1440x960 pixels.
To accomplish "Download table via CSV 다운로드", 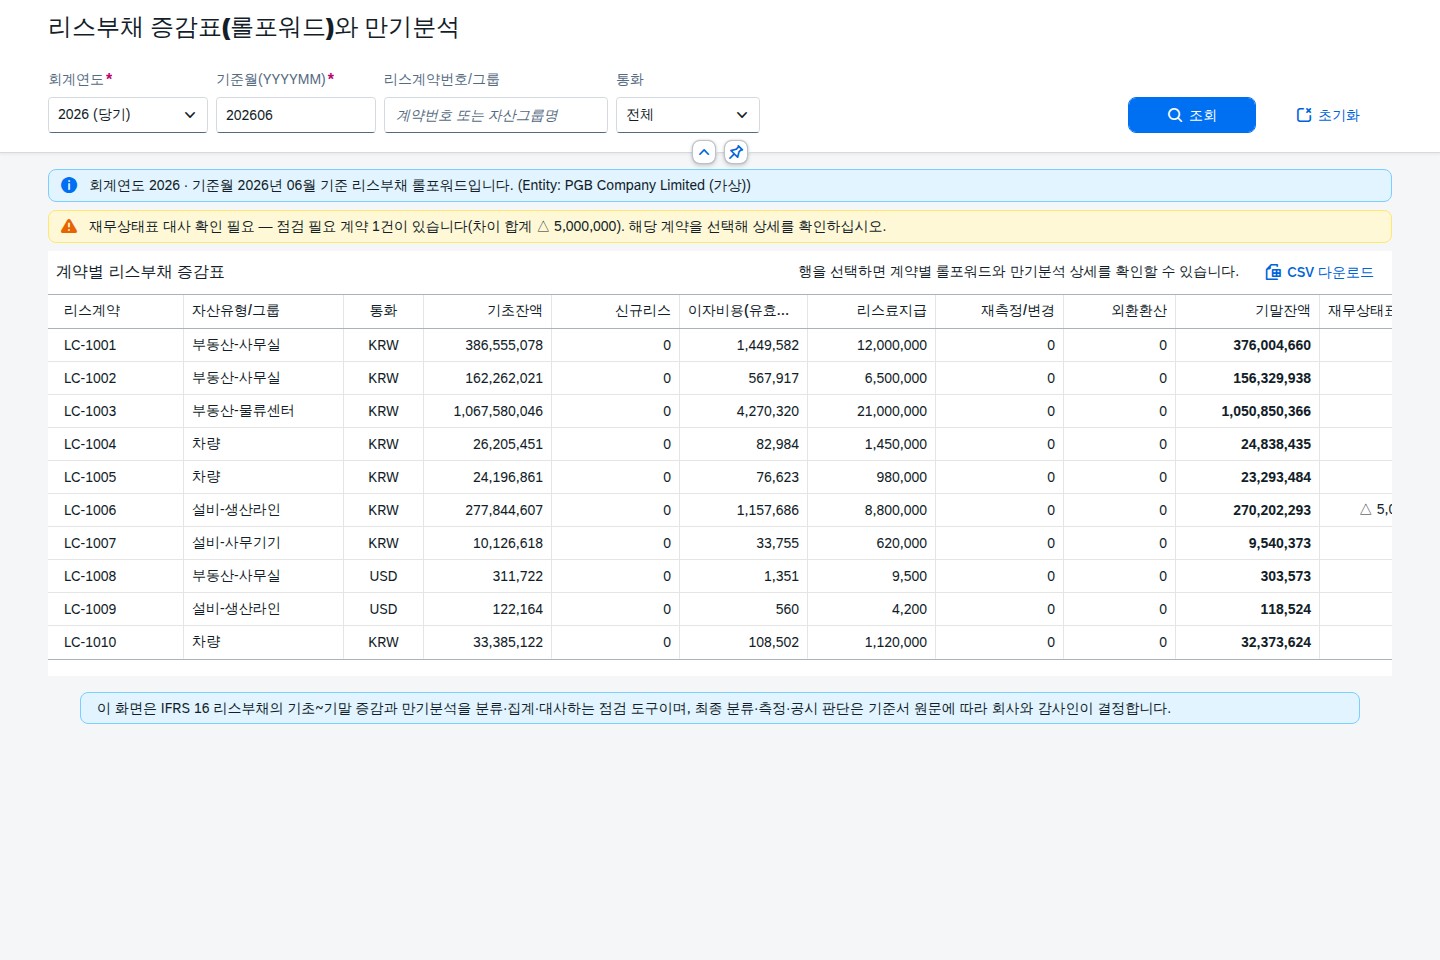I will click(x=1319, y=272).
